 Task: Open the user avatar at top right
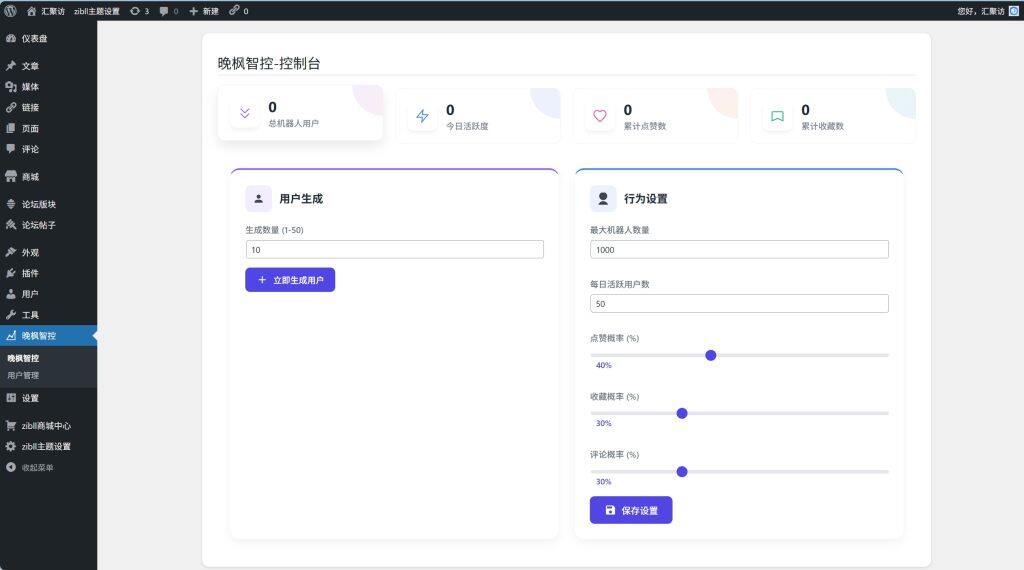pyautogui.click(x=1014, y=10)
